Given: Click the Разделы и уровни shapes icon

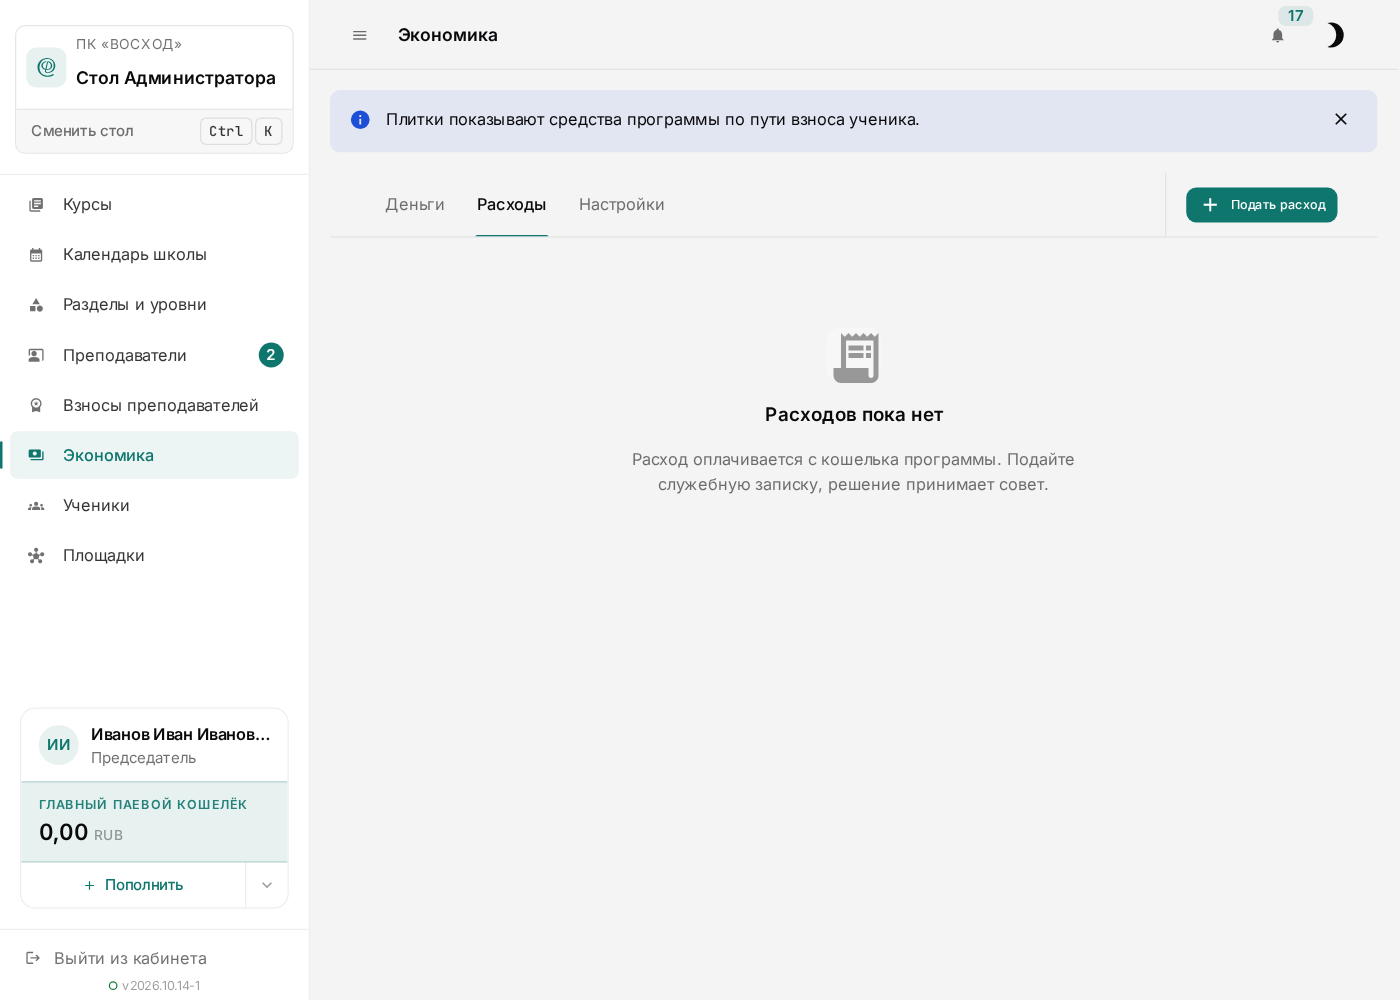Looking at the screenshot, I should (x=36, y=305).
